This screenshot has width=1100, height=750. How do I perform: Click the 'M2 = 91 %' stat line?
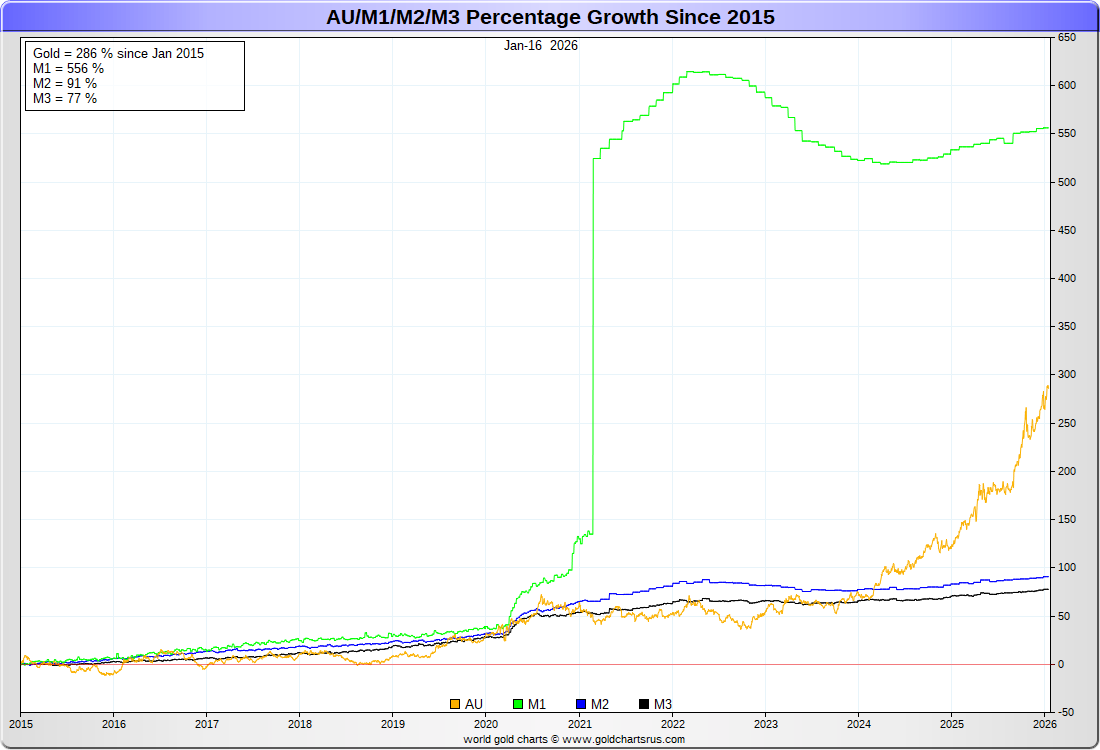(65, 83)
